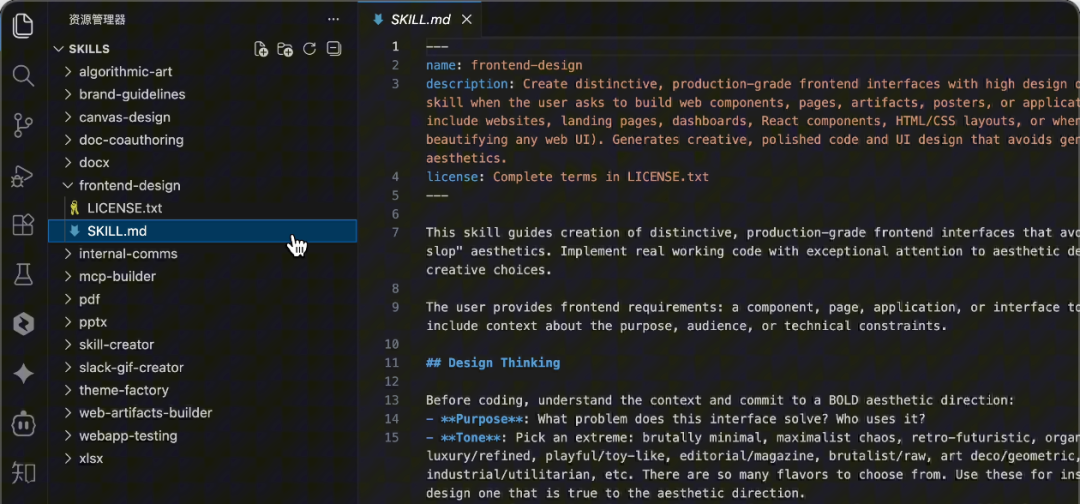
Task: Click New Folder icon in SKILLS header
Action: click(284, 49)
